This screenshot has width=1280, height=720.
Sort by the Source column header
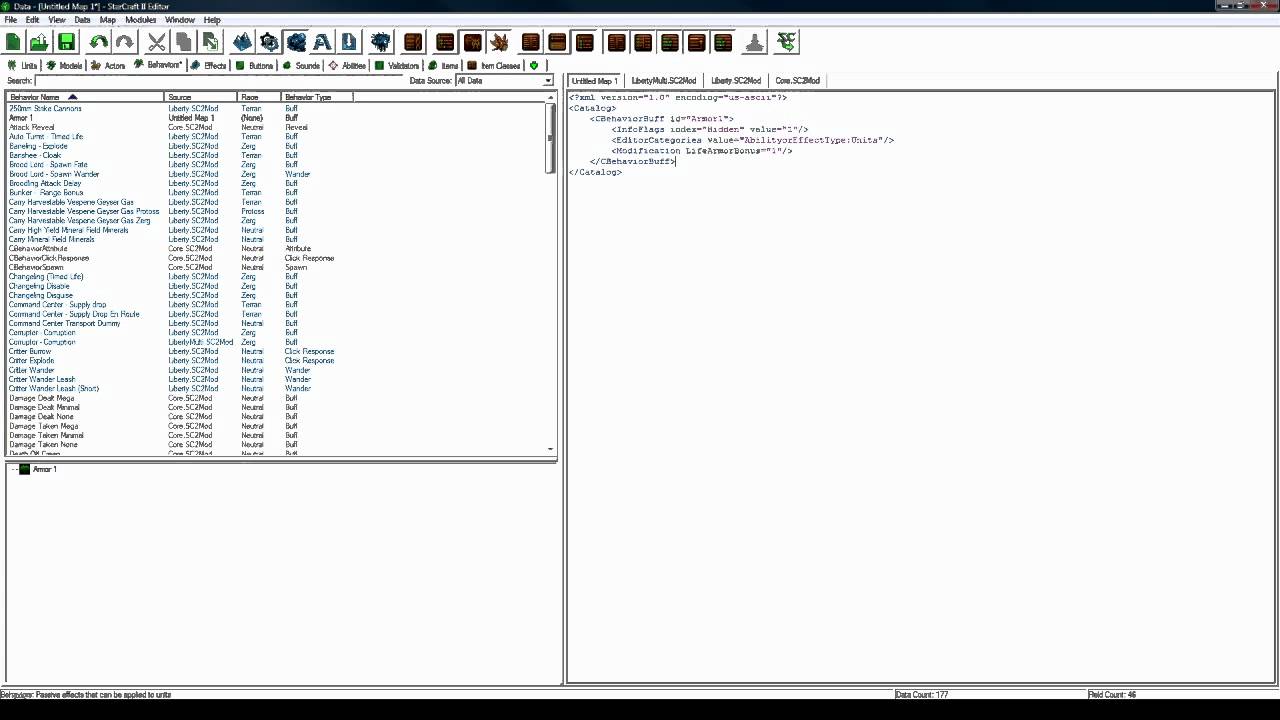point(200,97)
